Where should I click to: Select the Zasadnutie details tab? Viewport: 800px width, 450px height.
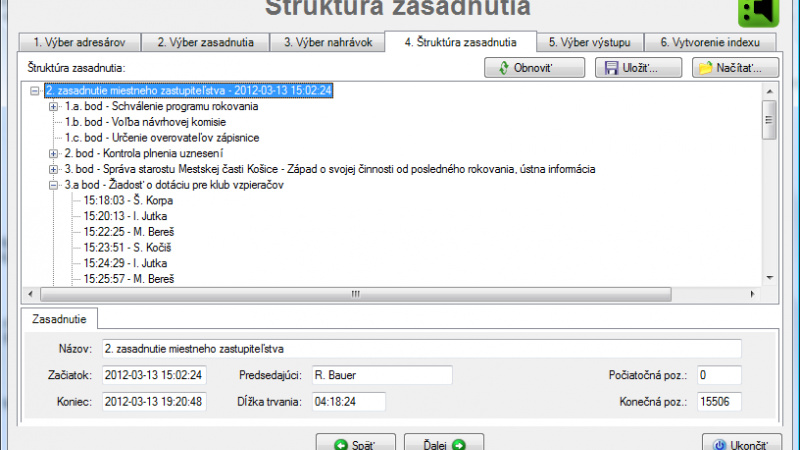click(x=59, y=319)
